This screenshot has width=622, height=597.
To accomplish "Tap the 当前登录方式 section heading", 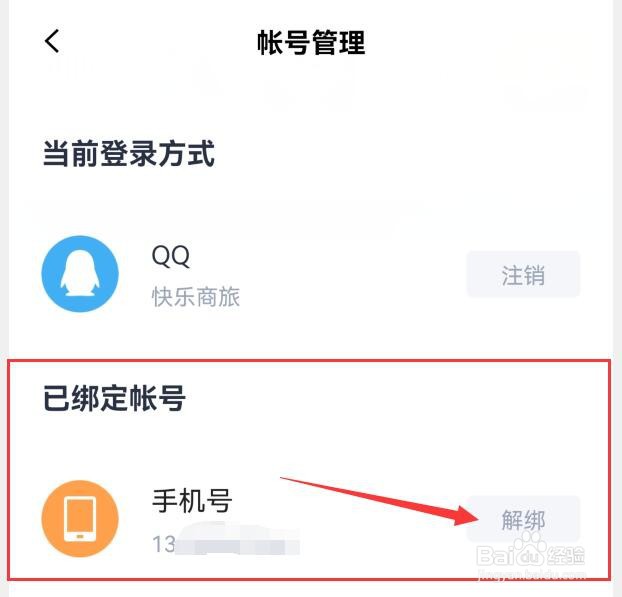I will pos(129,153).
